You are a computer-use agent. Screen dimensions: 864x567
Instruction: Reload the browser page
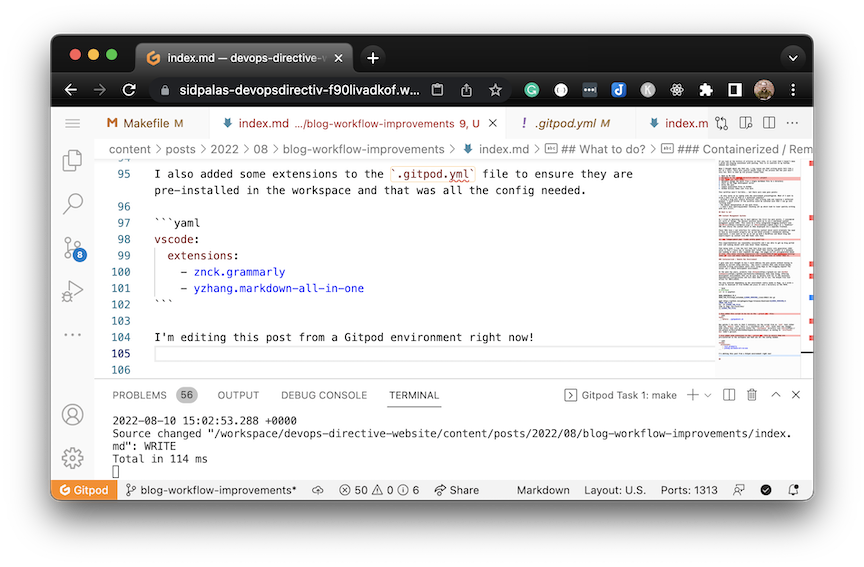pos(129,90)
